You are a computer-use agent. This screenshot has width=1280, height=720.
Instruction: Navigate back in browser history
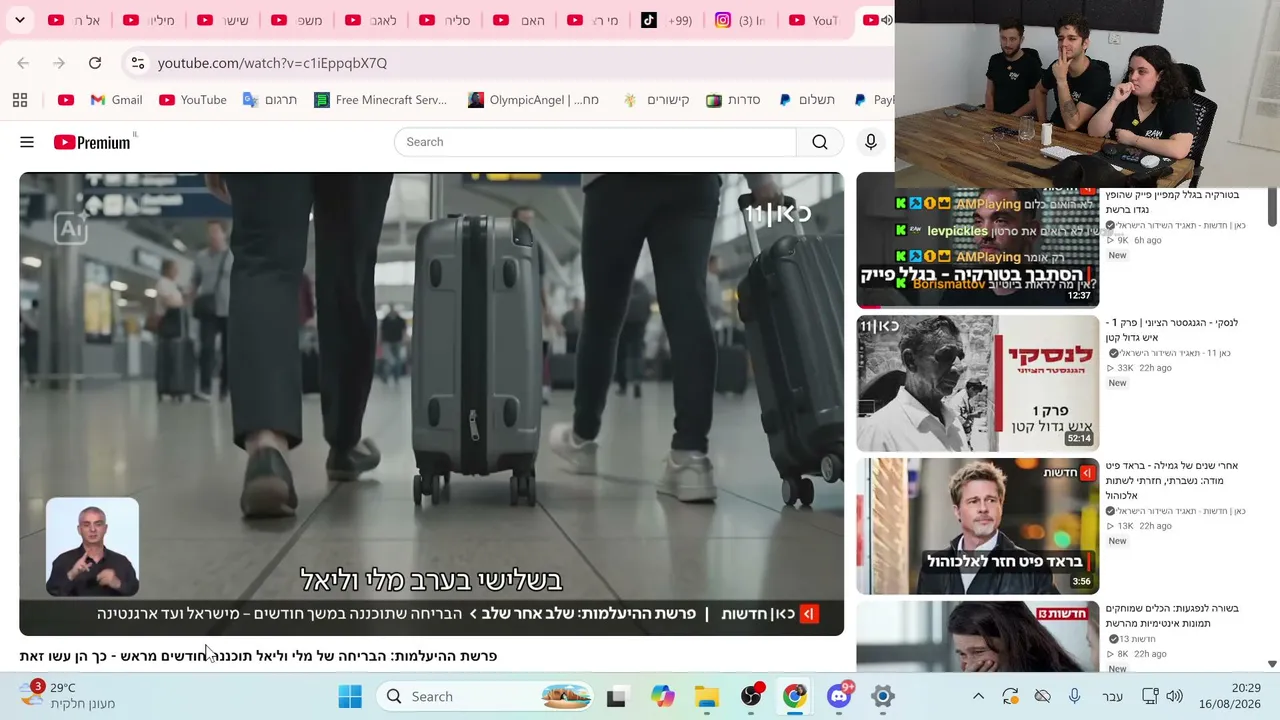(23, 63)
